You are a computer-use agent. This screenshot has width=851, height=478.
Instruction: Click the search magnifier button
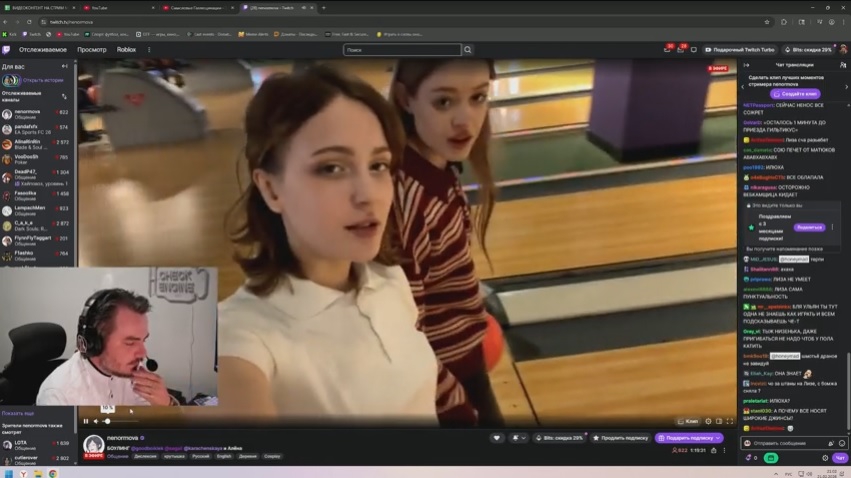tap(467, 50)
